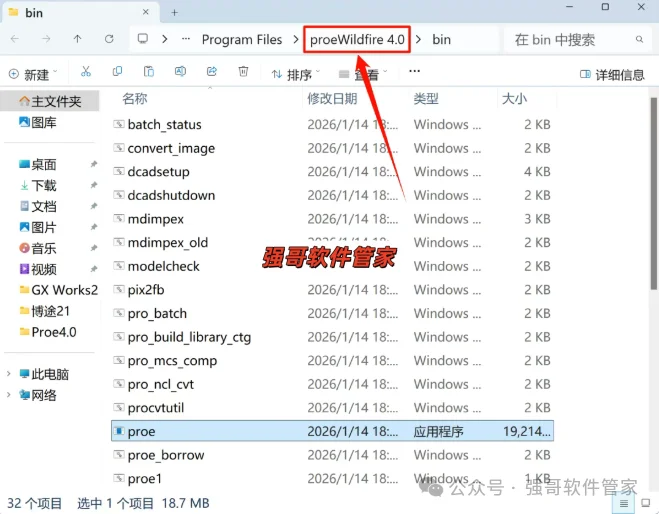The width and height of the screenshot is (659, 514).
Task: Select the pix2fb file
Action: pos(332,290)
